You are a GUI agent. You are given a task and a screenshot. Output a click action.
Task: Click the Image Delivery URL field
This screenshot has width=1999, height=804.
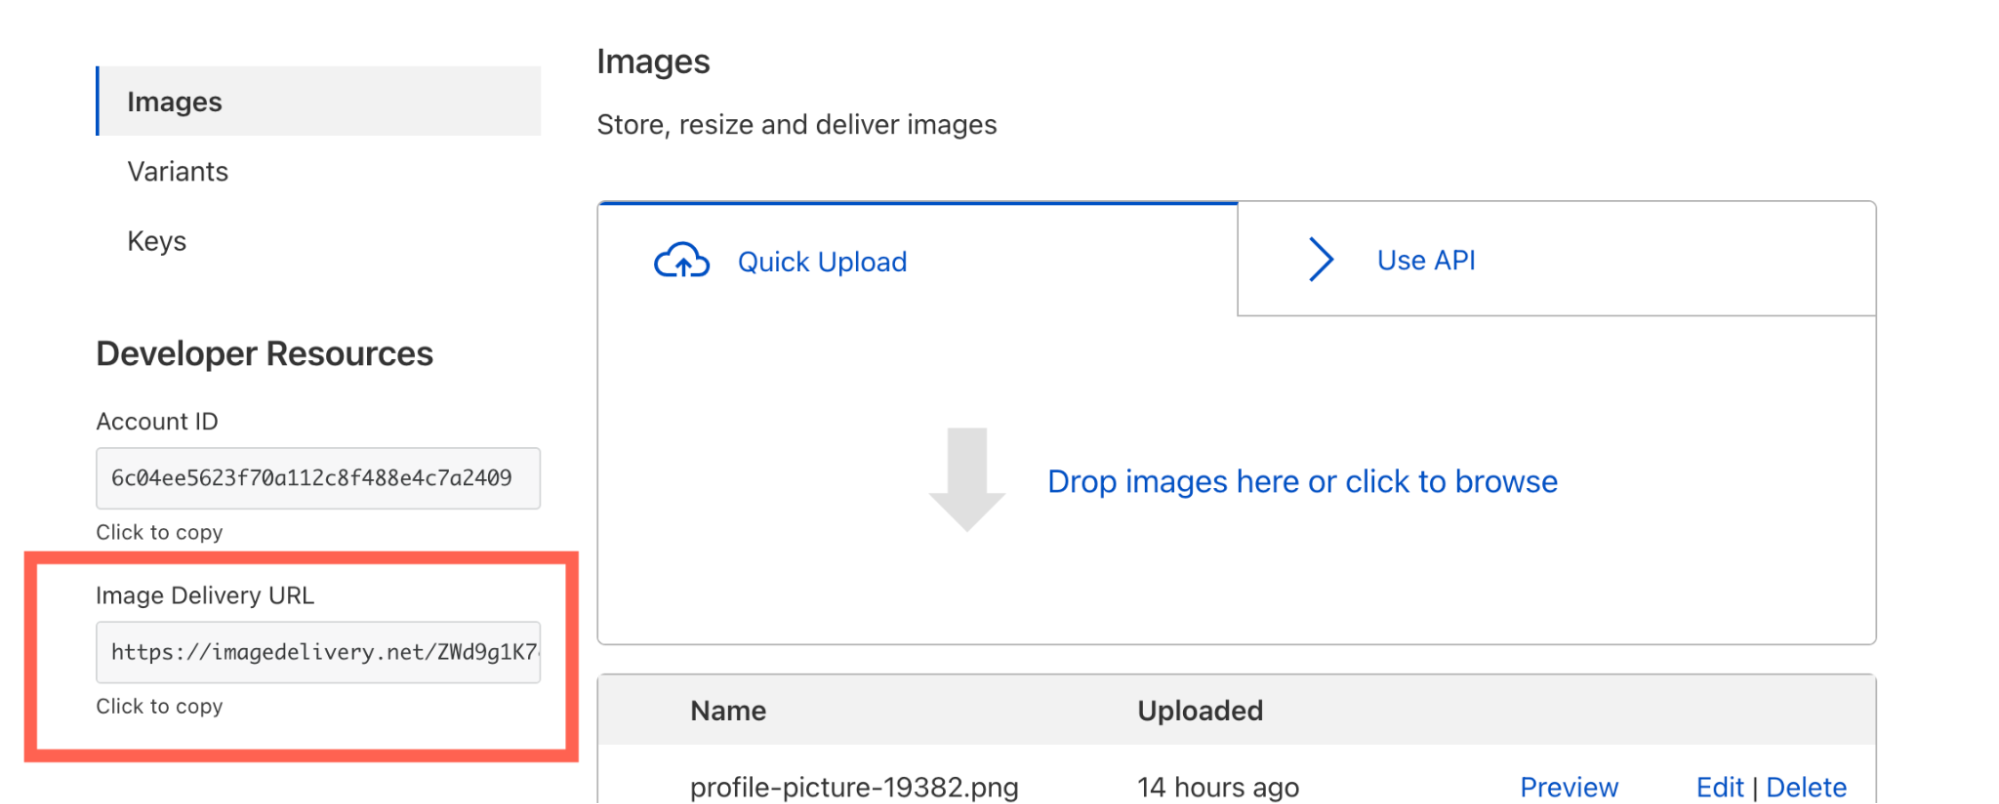pyautogui.click(x=318, y=652)
